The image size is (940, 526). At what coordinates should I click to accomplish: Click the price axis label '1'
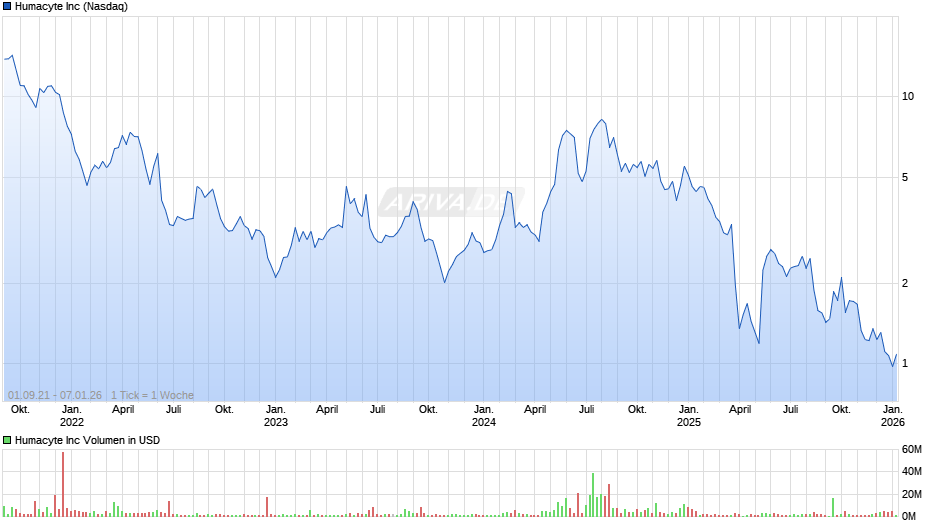point(905,363)
